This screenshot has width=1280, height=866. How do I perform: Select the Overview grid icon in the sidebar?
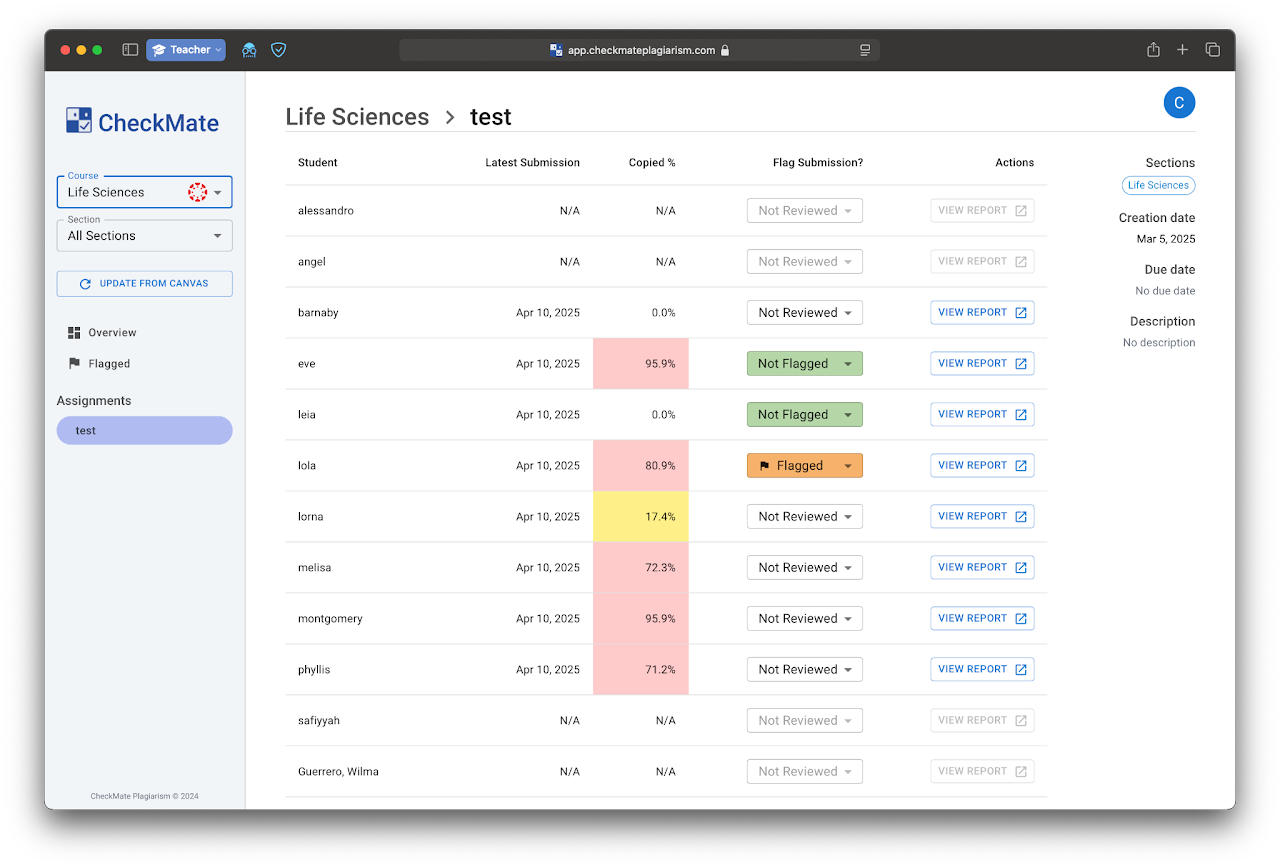point(75,331)
